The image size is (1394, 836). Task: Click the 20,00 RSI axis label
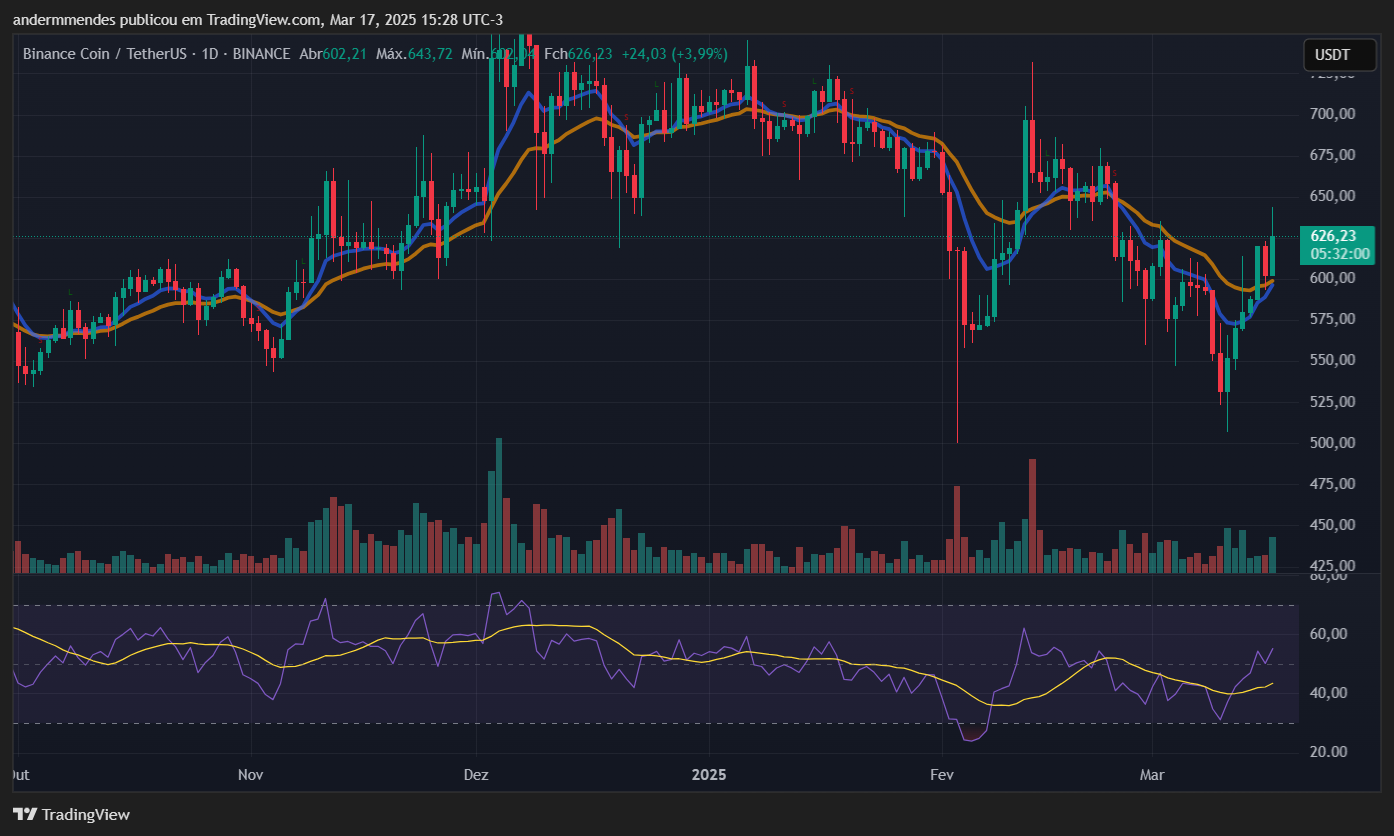coord(1329,752)
